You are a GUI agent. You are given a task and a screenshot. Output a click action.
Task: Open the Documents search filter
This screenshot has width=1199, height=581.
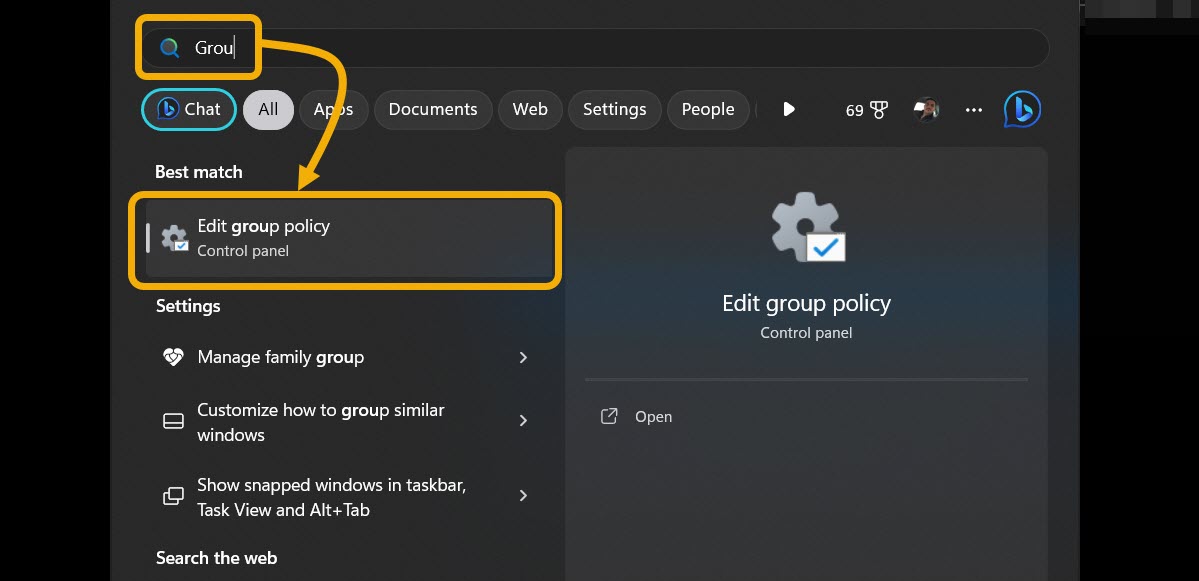pyautogui.click(x=433, y=109)
